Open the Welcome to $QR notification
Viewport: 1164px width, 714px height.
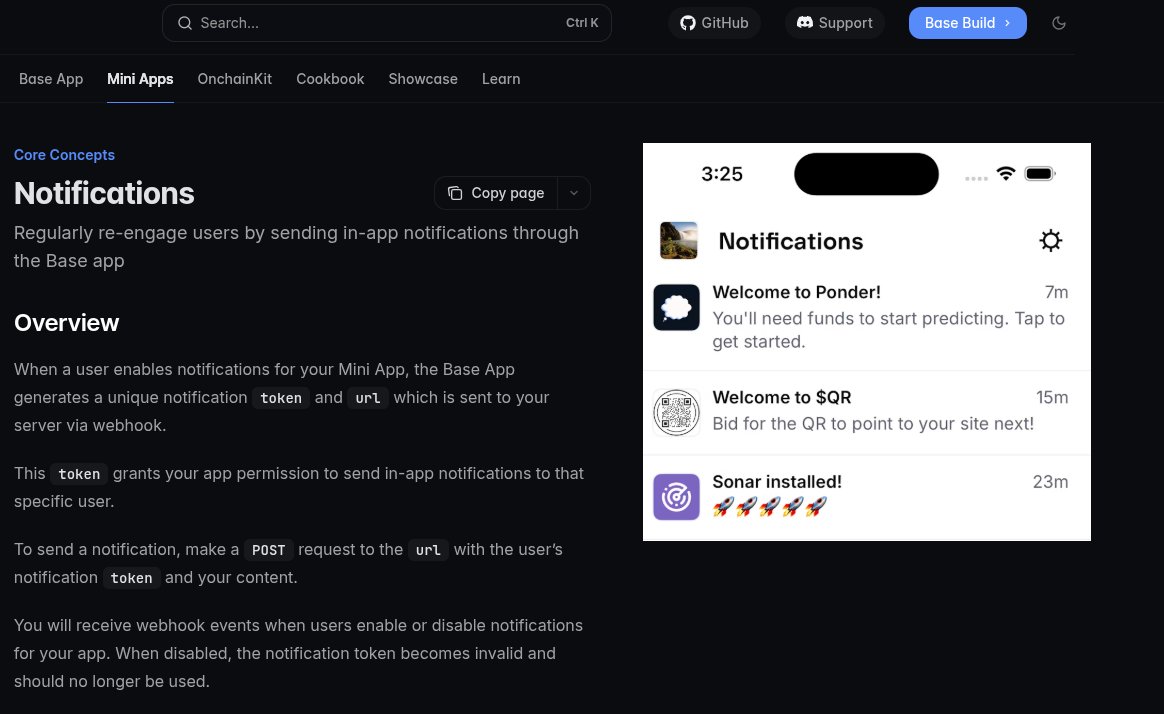pyautogui.click(x=866, y=413)
